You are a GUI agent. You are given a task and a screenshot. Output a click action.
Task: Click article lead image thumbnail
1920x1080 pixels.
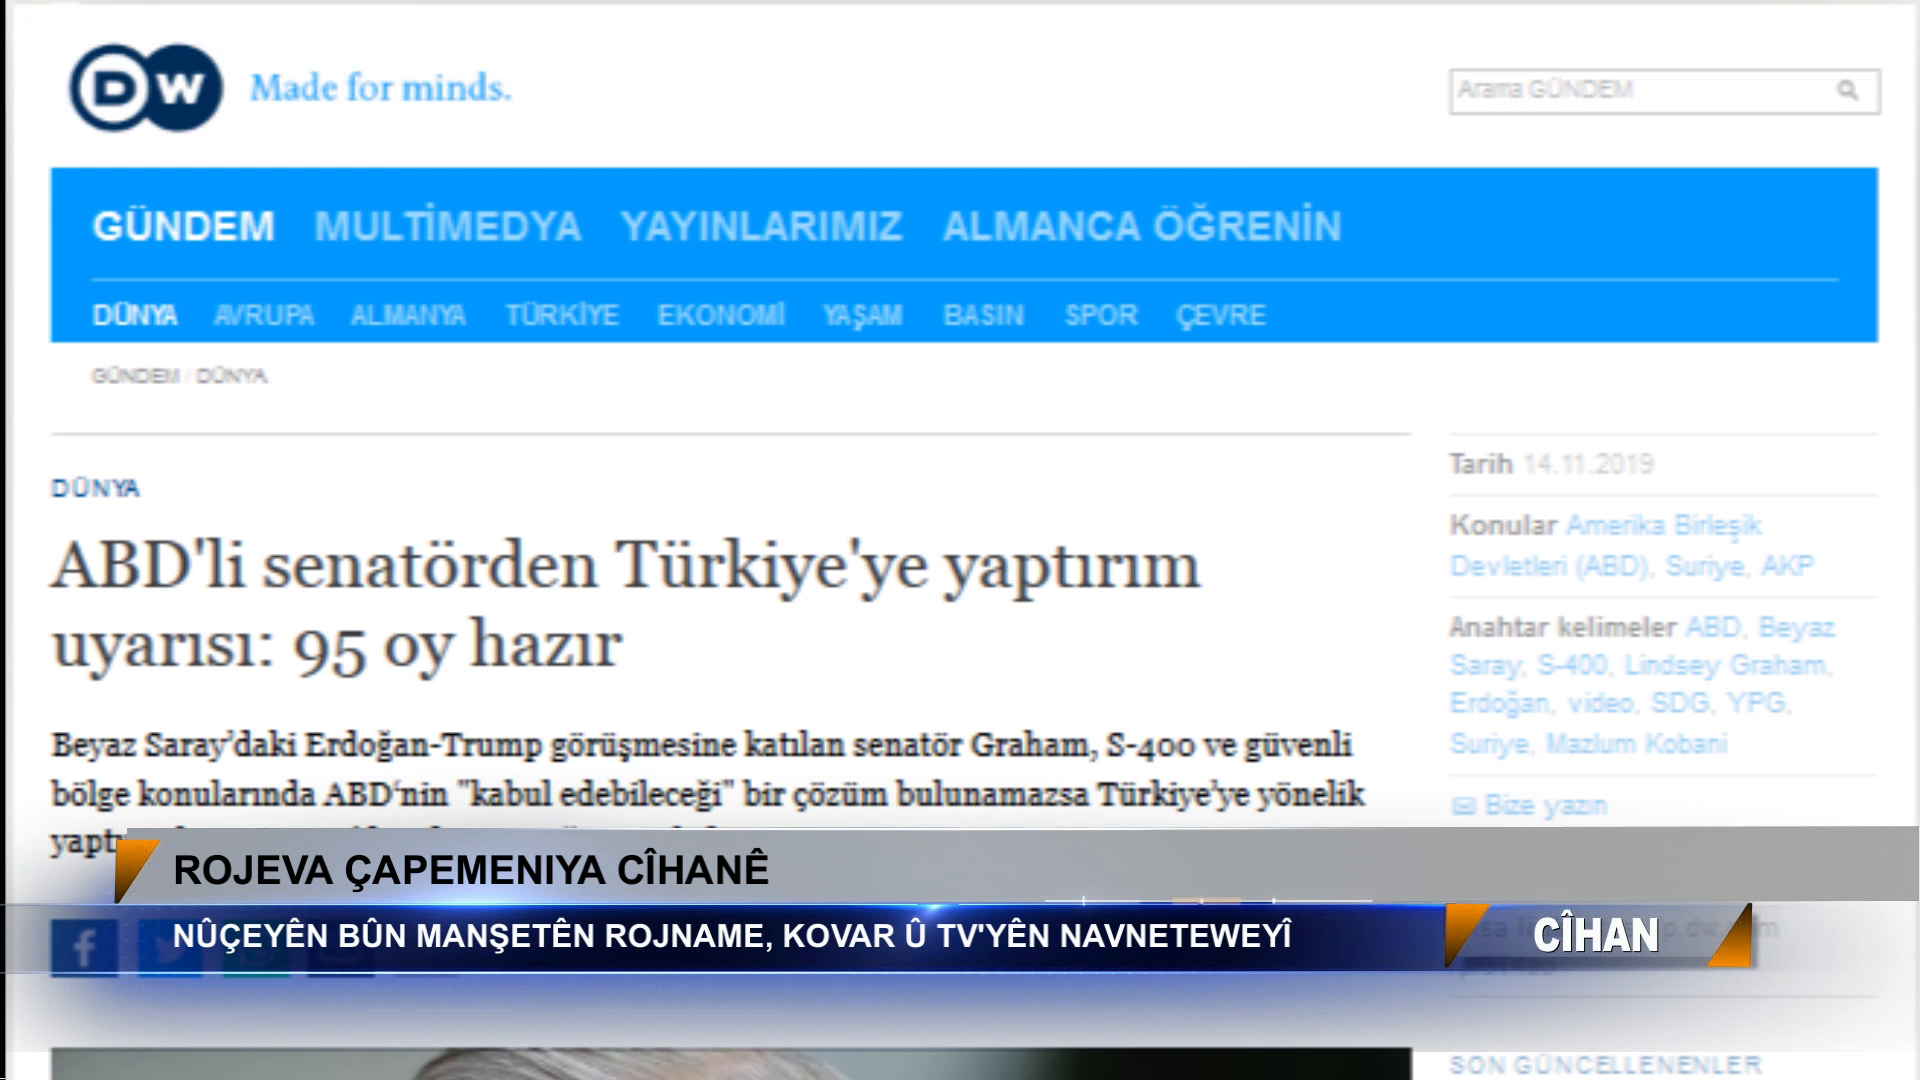click(x=731, y=1064)
